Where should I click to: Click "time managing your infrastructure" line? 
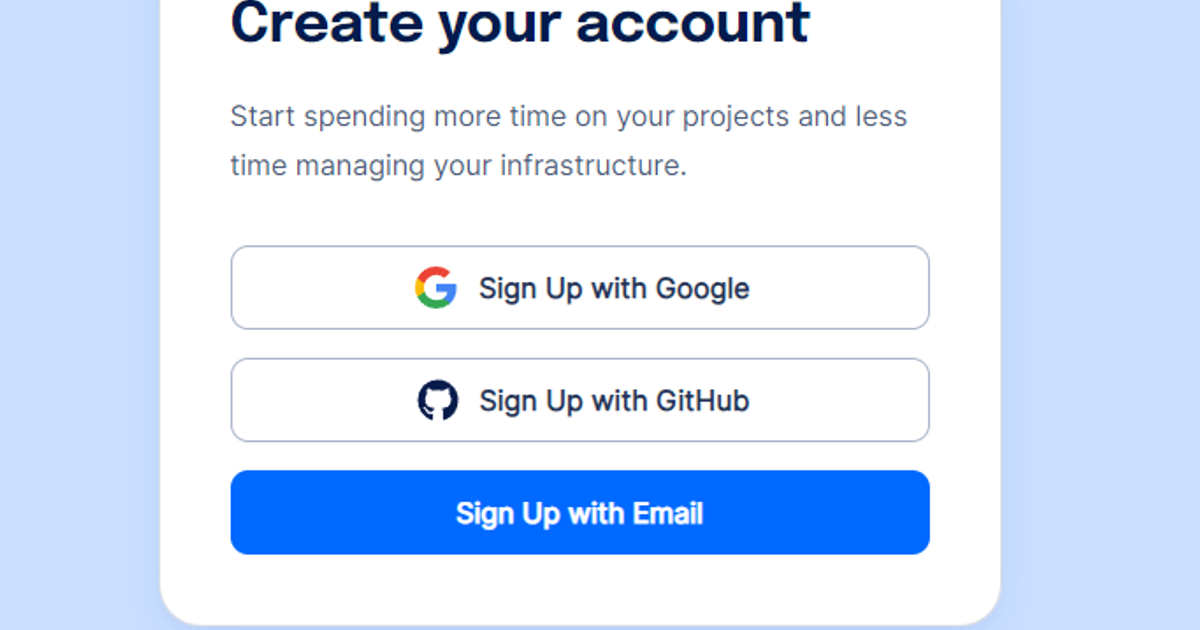coord(459,165)
